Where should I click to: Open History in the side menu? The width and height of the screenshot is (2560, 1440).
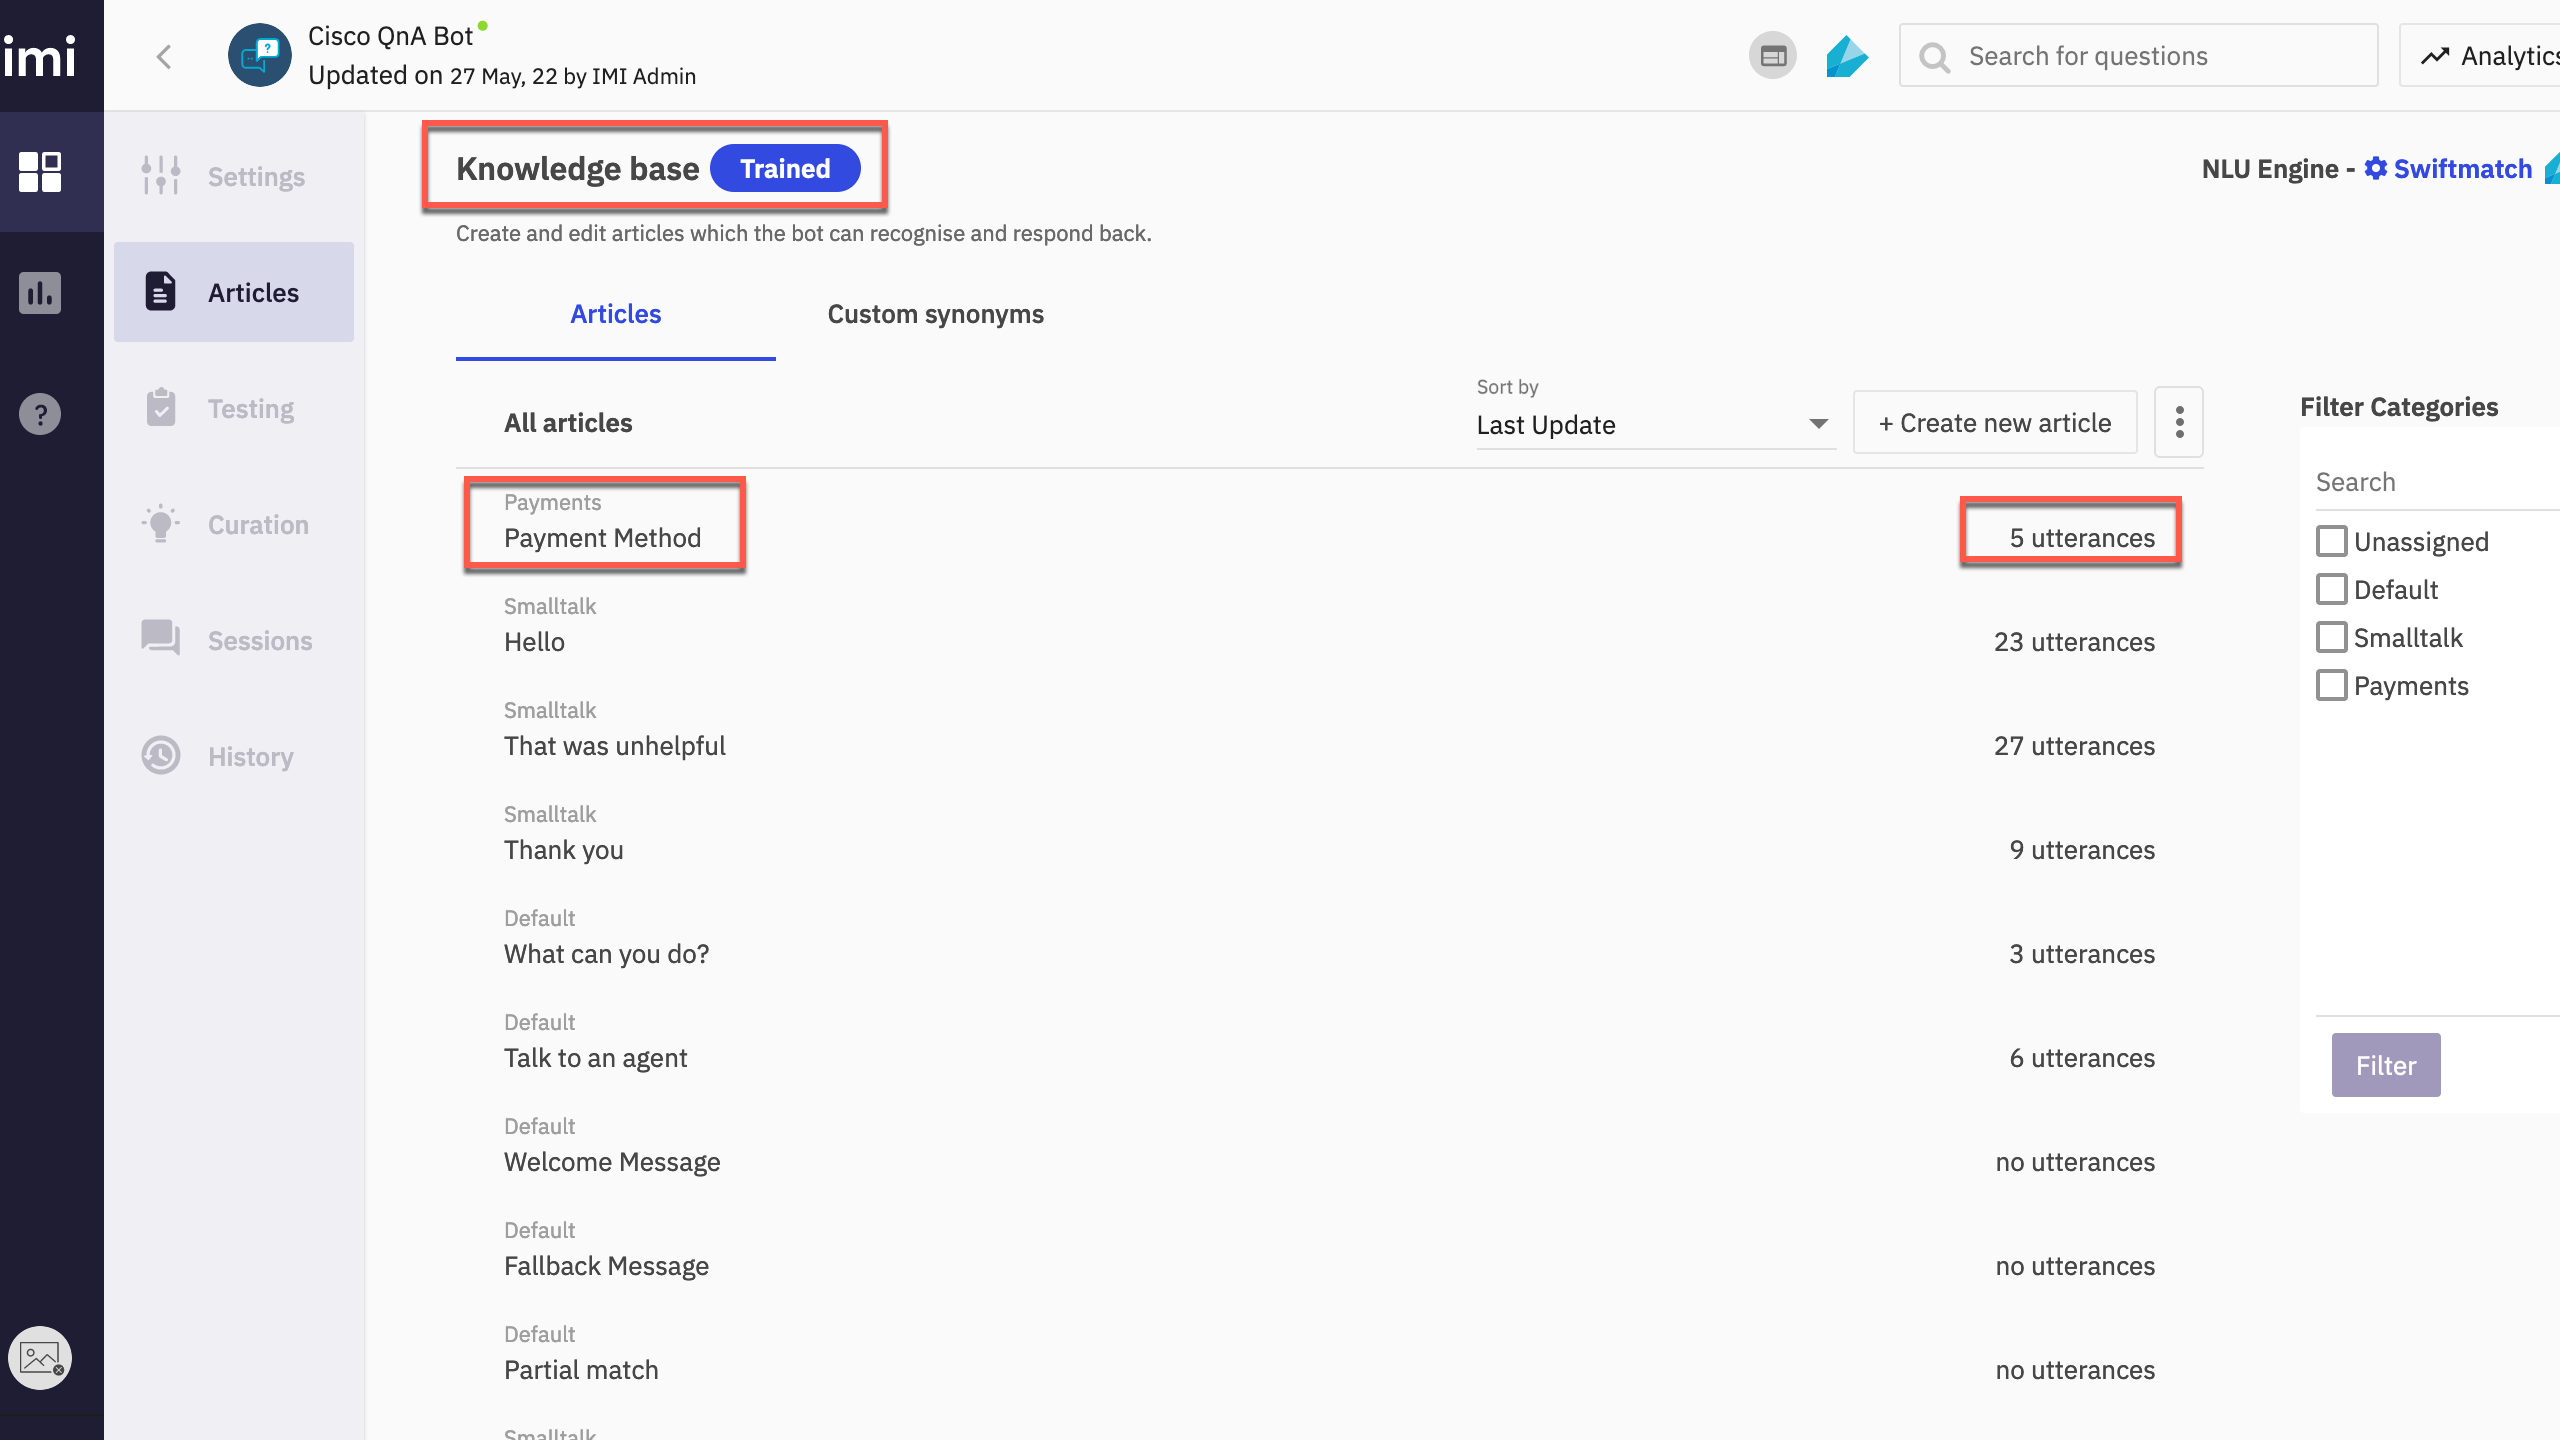(234, 757)
